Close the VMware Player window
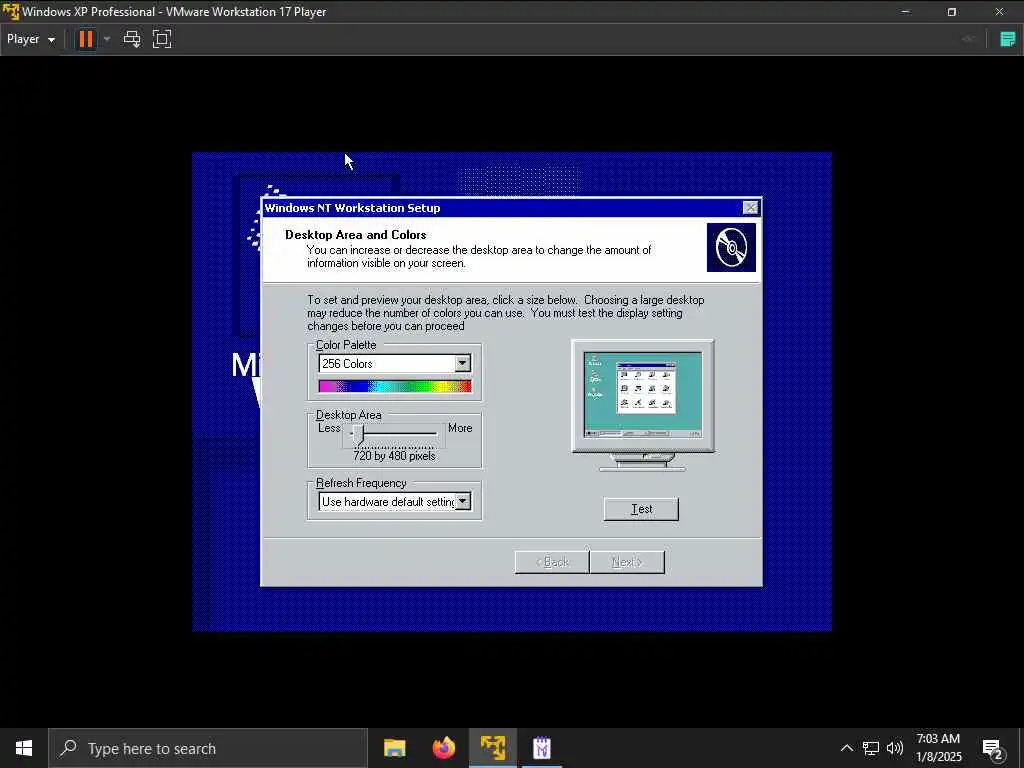The image size is (1024, 768). [x=999, y=12]
